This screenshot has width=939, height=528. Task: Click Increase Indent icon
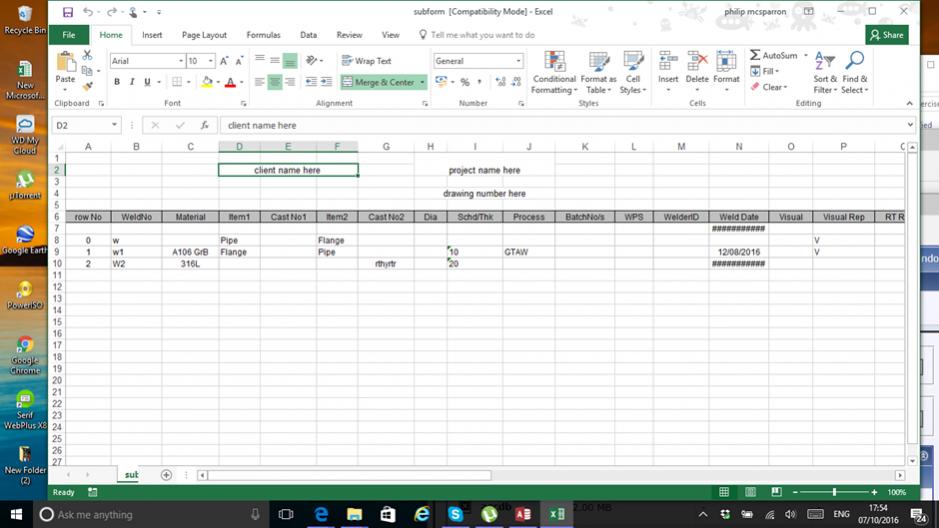[326, 82]
